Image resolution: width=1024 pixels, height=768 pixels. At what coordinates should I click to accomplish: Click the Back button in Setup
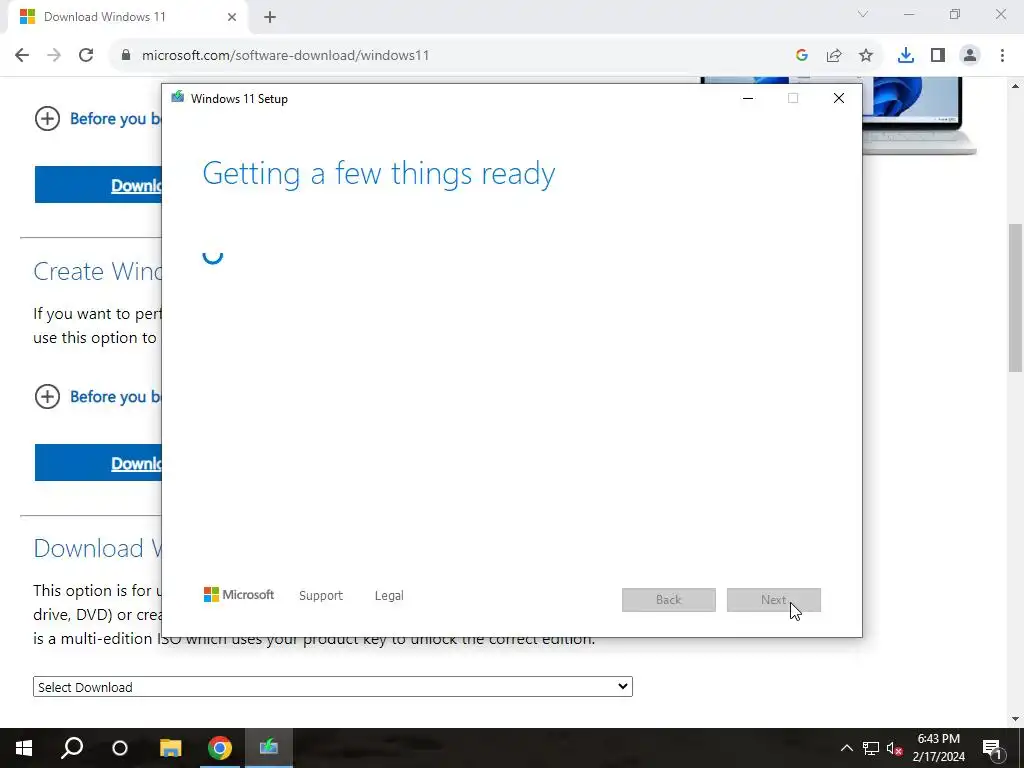click(669, 600)
